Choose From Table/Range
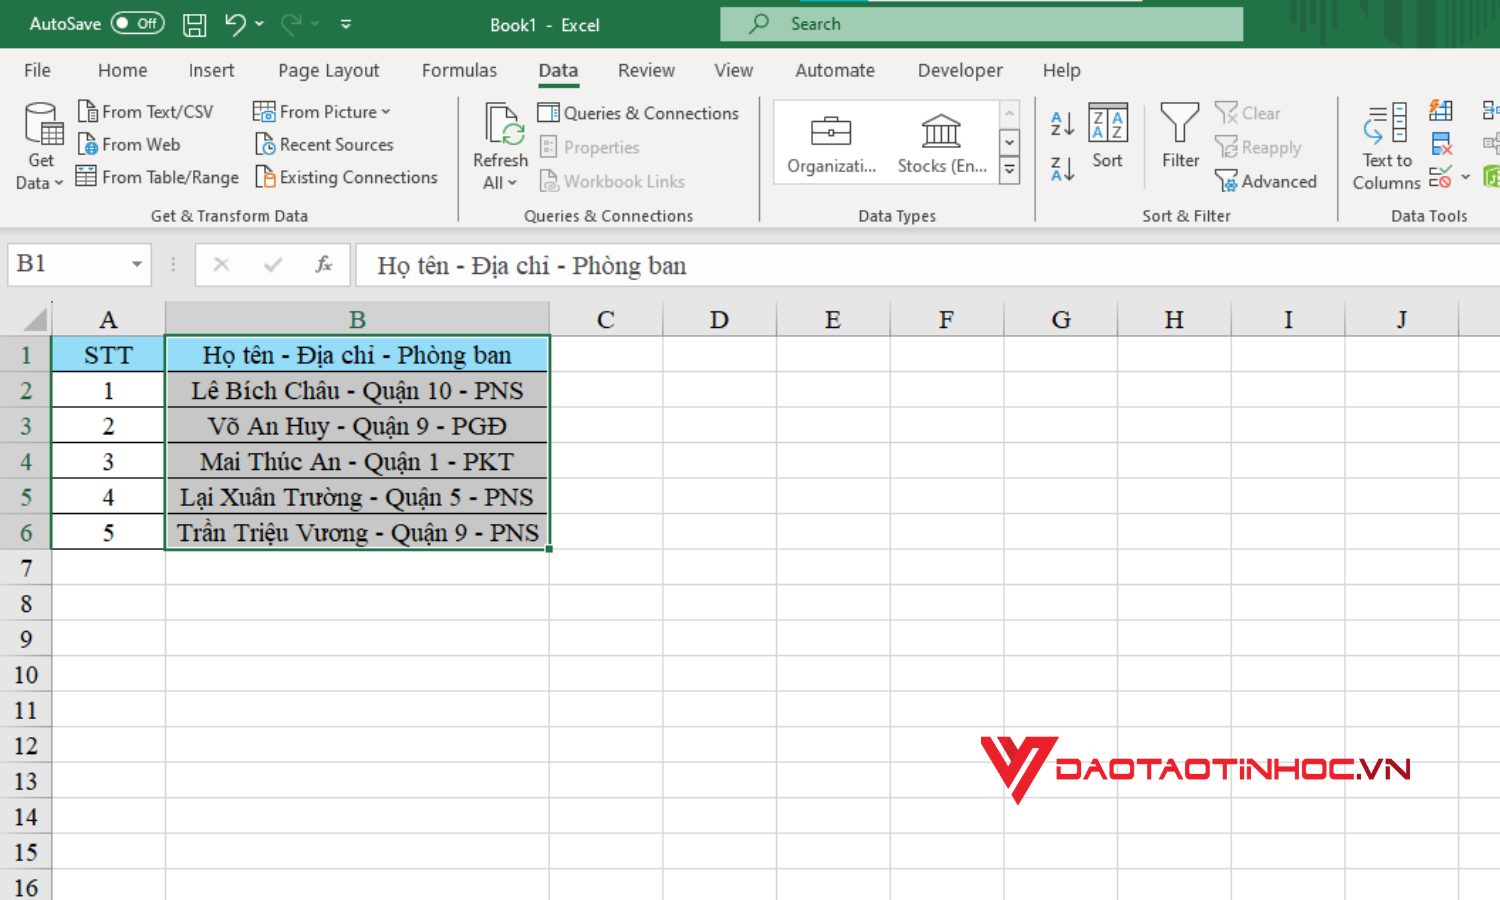 158,177
